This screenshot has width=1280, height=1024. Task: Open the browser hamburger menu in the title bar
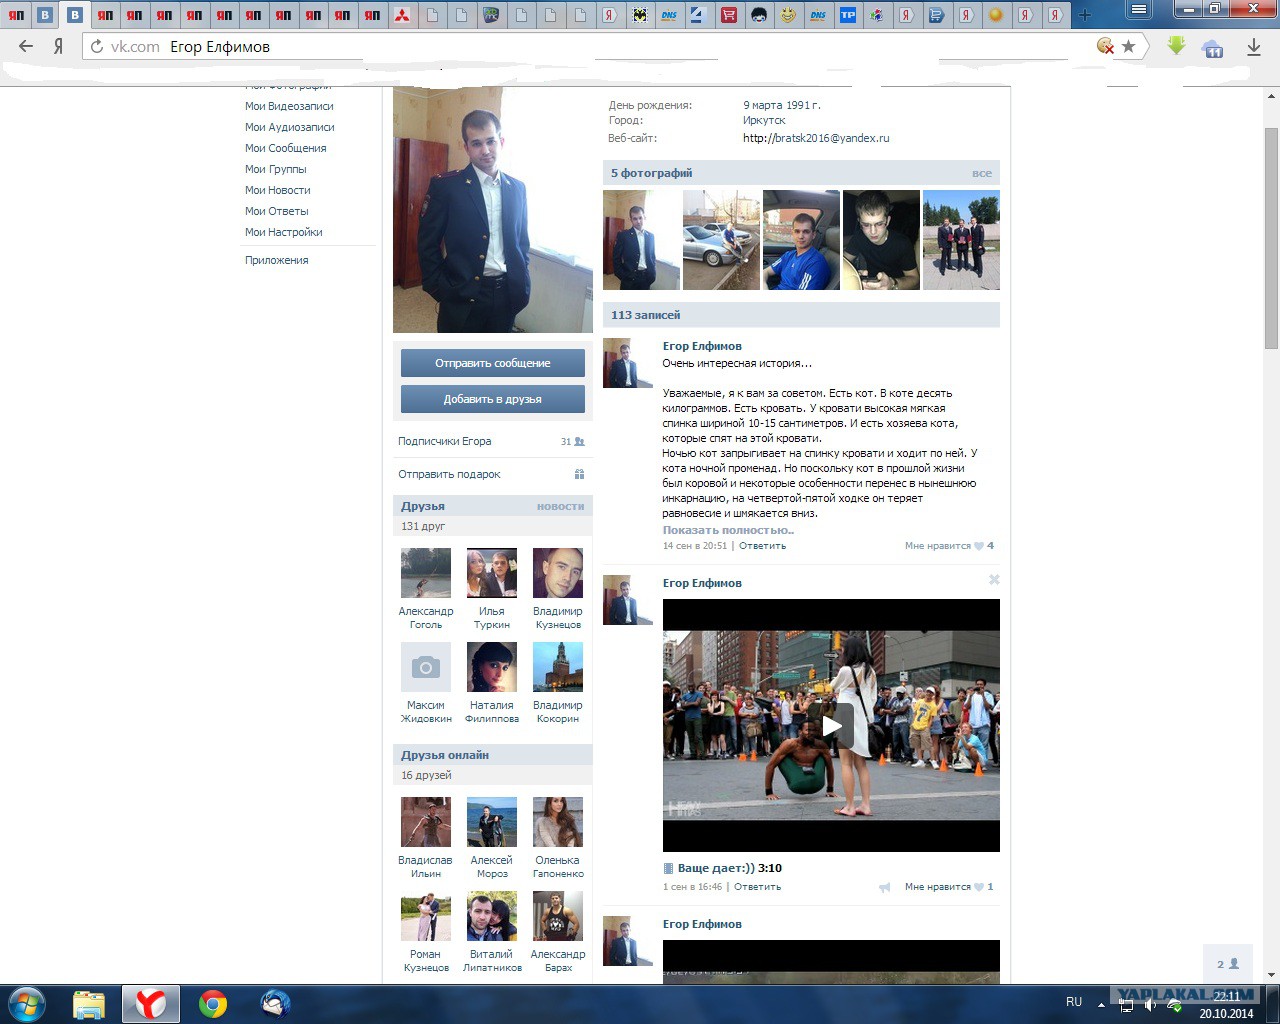[1138, 10]
